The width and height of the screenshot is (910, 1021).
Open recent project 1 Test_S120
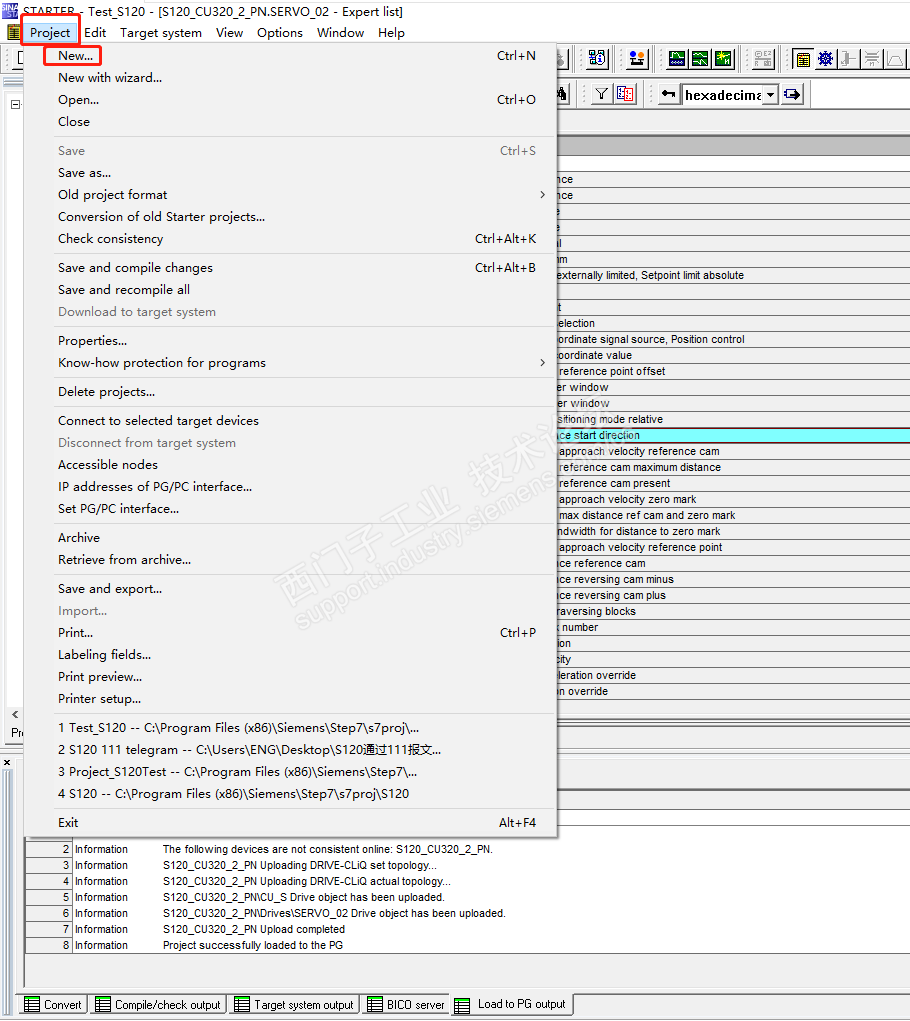[x=238, y=728]
